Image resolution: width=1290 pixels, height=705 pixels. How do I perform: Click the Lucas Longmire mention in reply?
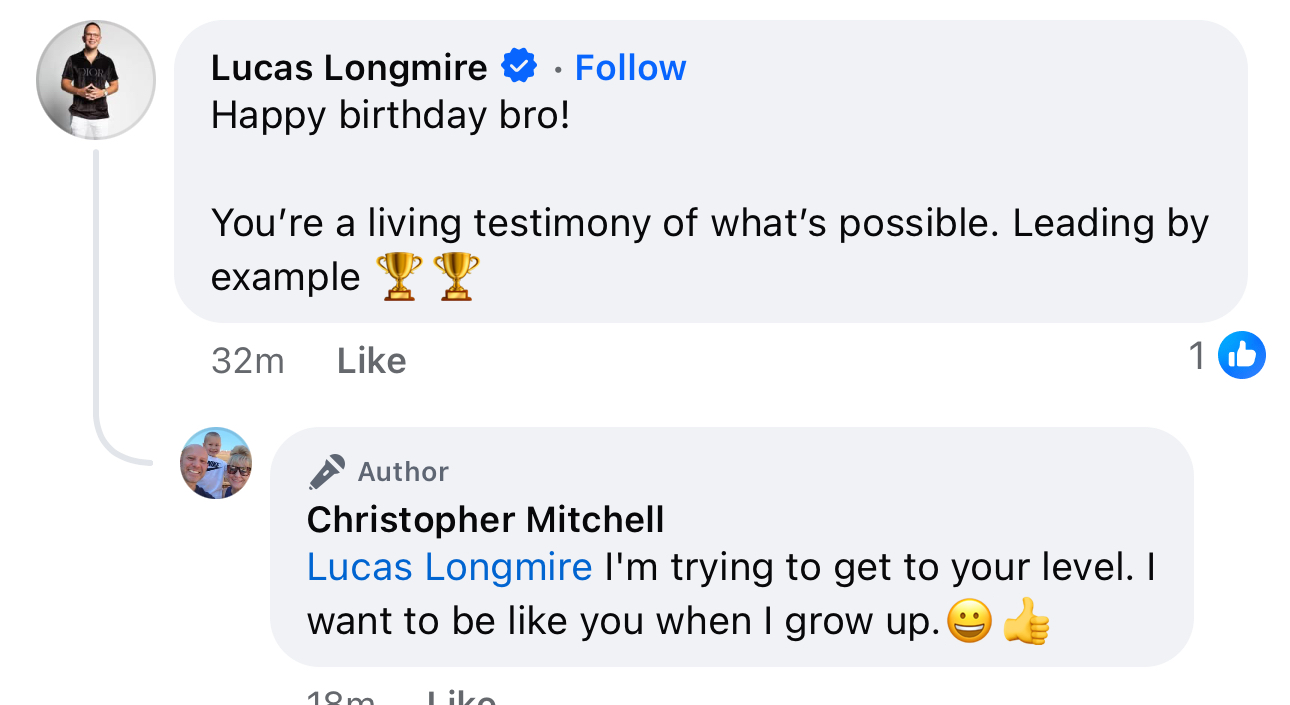click(450, 567)
